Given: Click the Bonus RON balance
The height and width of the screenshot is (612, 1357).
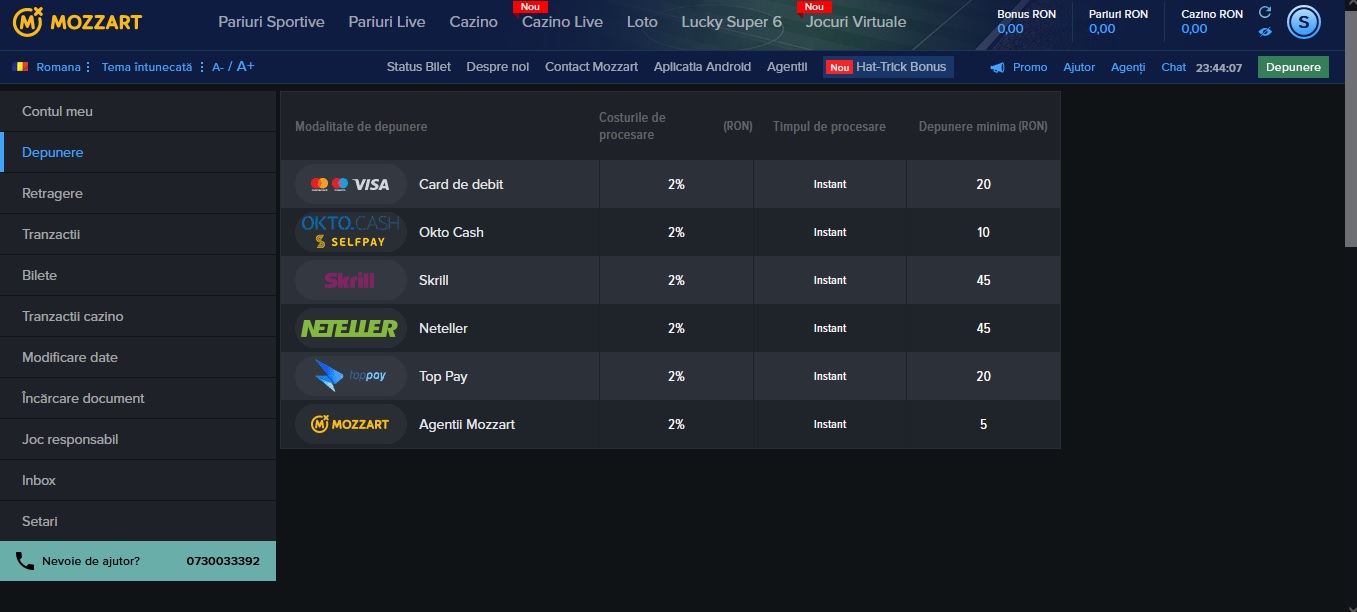Looking at the screenshot, I should point(1028,22).
